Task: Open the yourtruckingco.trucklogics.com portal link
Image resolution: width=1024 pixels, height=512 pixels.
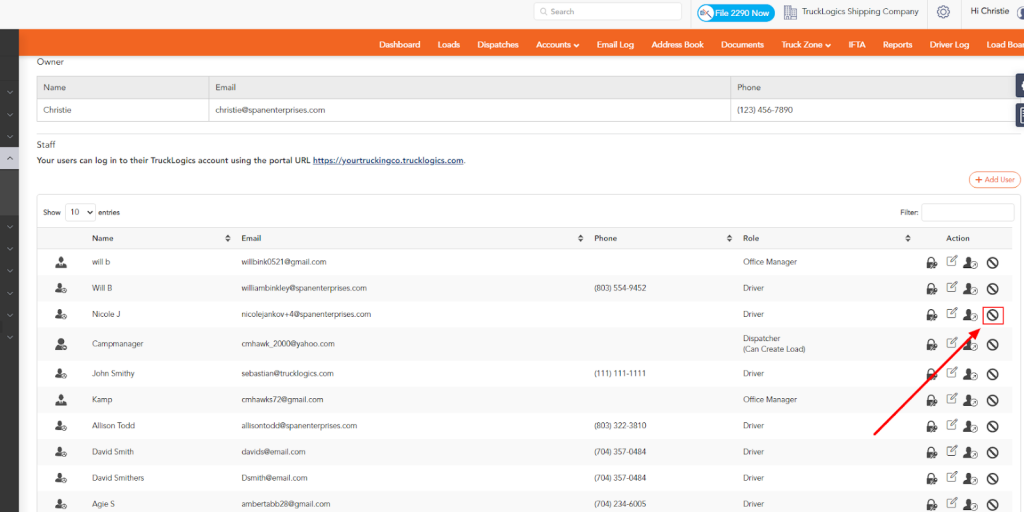Action: pos(388,160)
